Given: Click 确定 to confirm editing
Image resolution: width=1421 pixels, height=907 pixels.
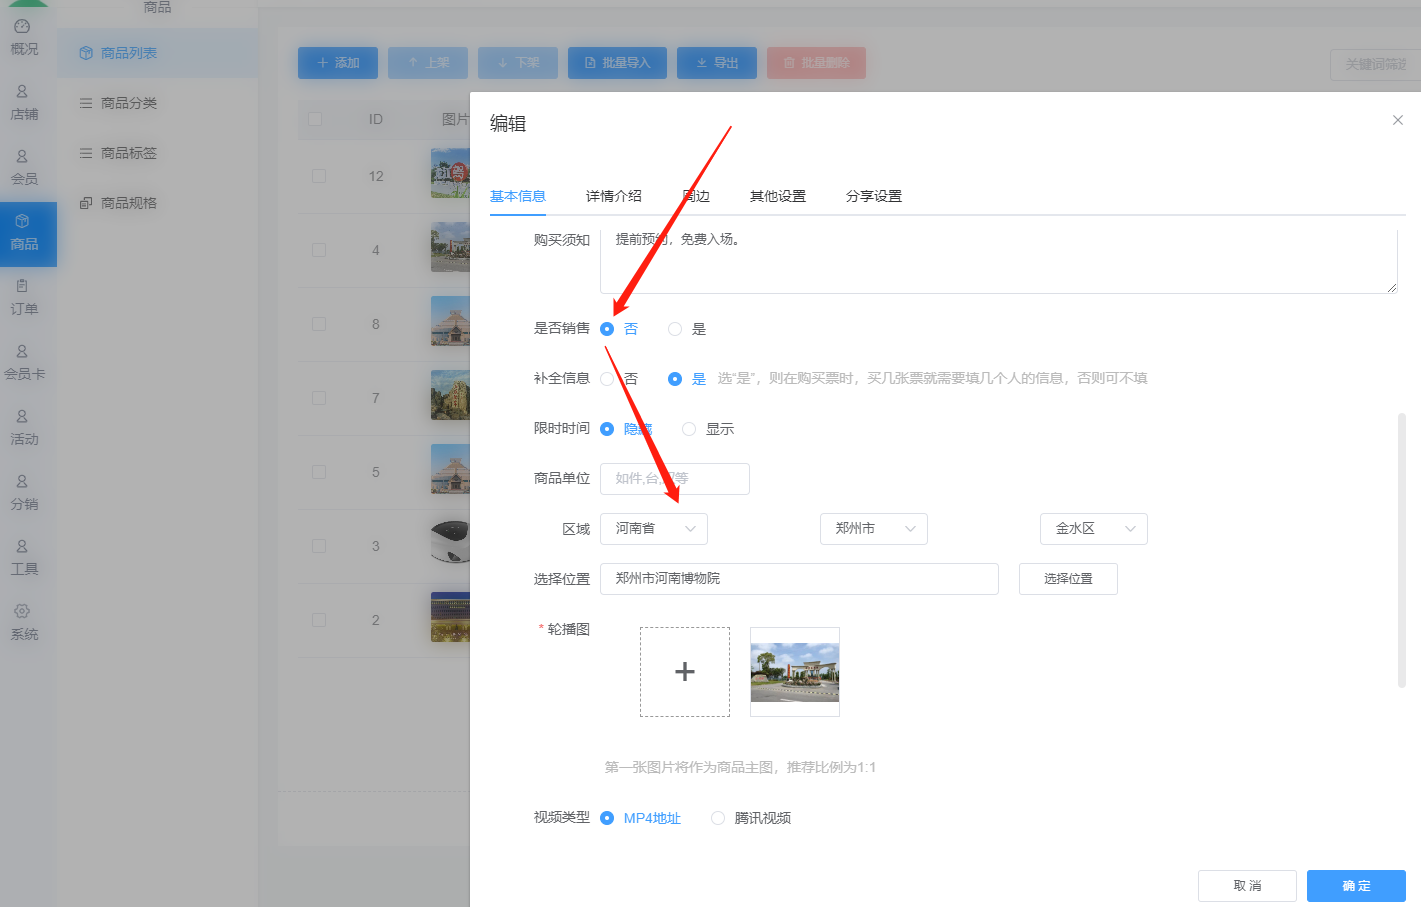Looking at the screenshot, I should click(1356, 886).
